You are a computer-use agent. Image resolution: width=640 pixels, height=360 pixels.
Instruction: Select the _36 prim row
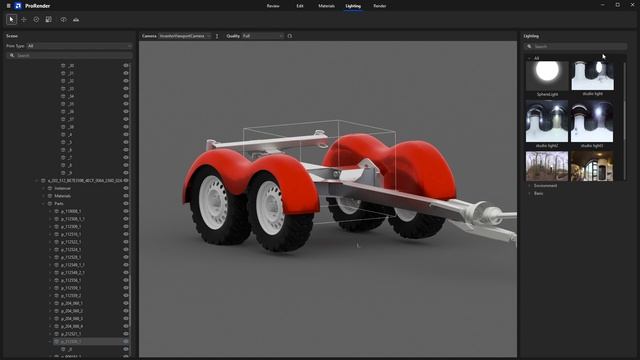[x=95, y=111]
